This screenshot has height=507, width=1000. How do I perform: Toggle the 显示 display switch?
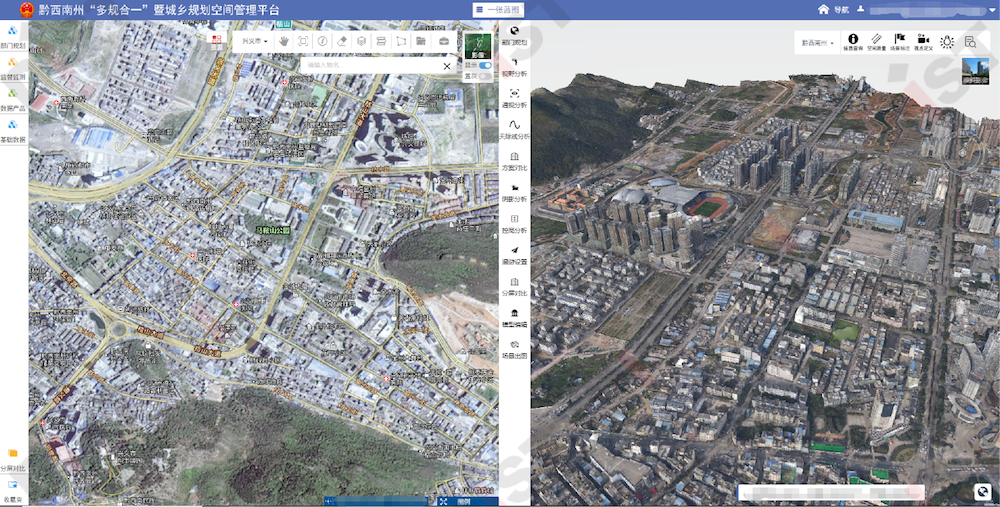click(485, 66)
